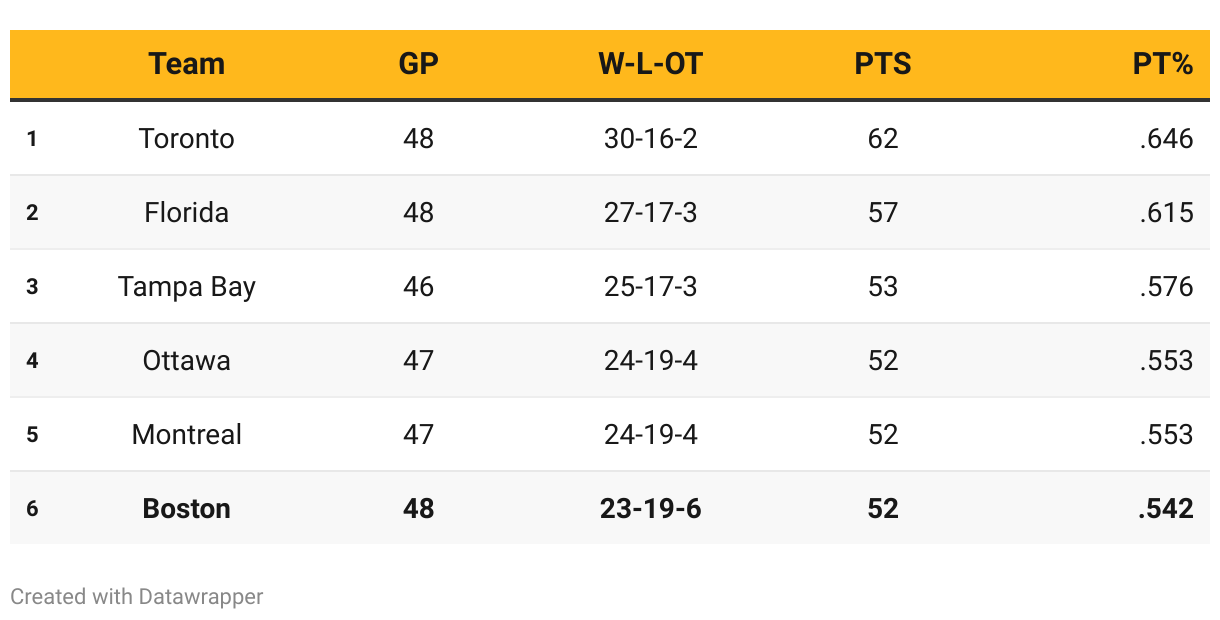Viewport: 1220px width, 620px height.
Task: Click the PT% column header
Action: point(1163,64)
